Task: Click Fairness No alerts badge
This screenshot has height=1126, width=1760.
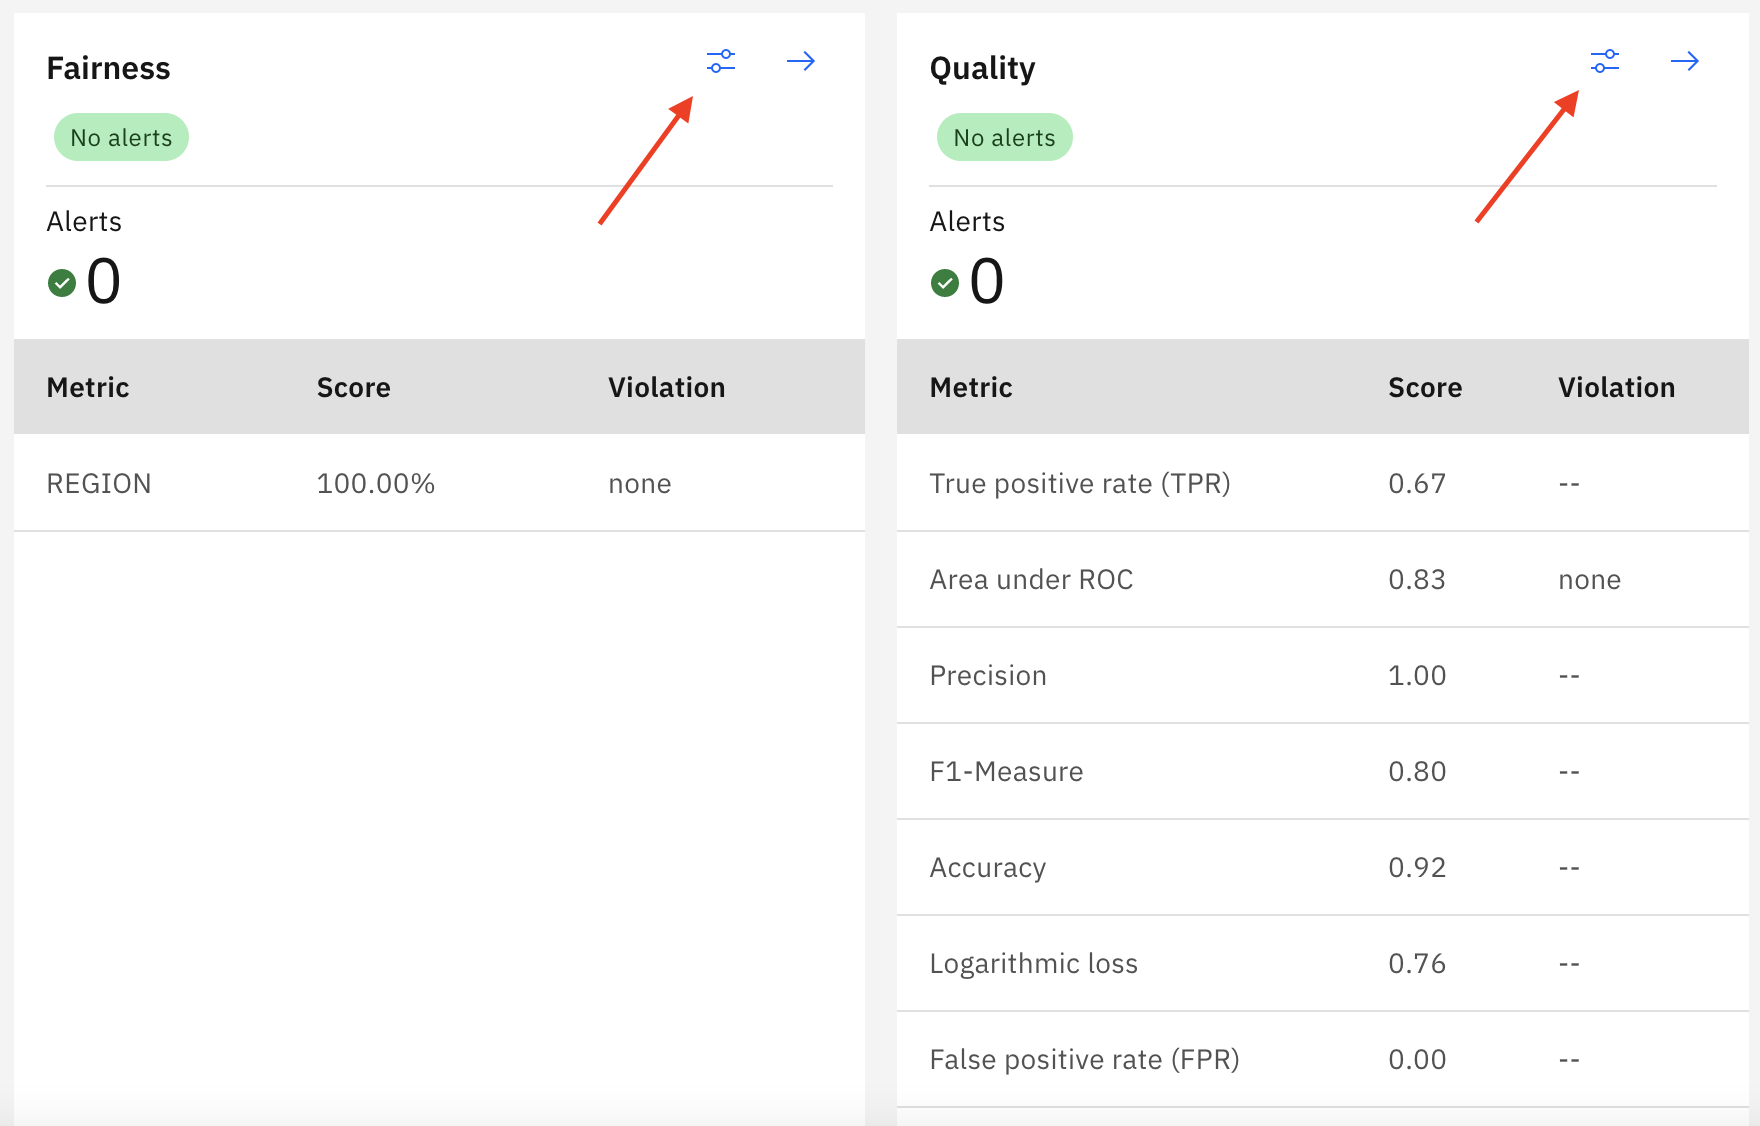Action: [121, 137]
